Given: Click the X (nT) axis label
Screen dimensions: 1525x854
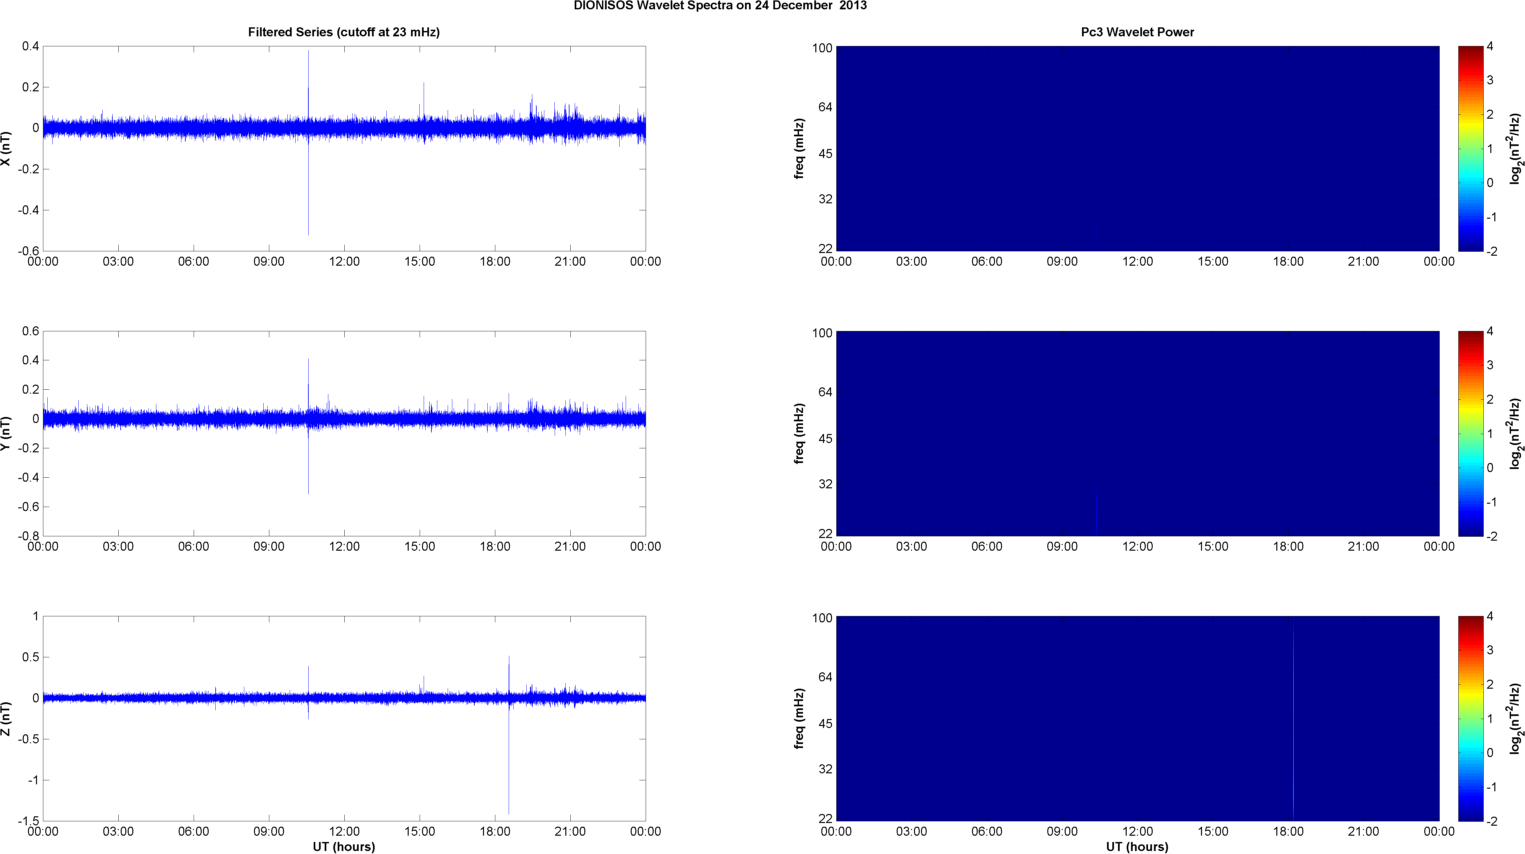Looking at the screenshot, I should [7, 148].
